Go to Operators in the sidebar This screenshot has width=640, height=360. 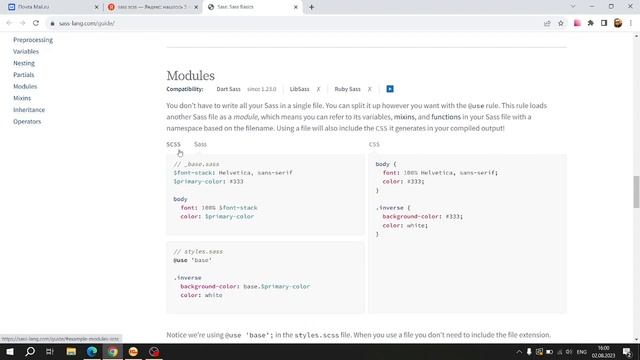click(x=27, y=121)
